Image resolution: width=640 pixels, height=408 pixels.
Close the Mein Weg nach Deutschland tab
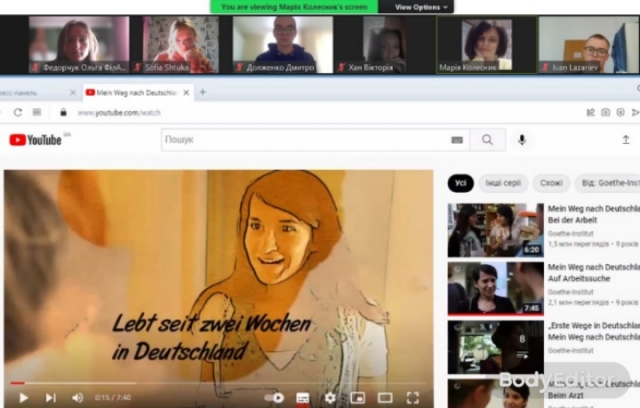[x=186, y=93]
